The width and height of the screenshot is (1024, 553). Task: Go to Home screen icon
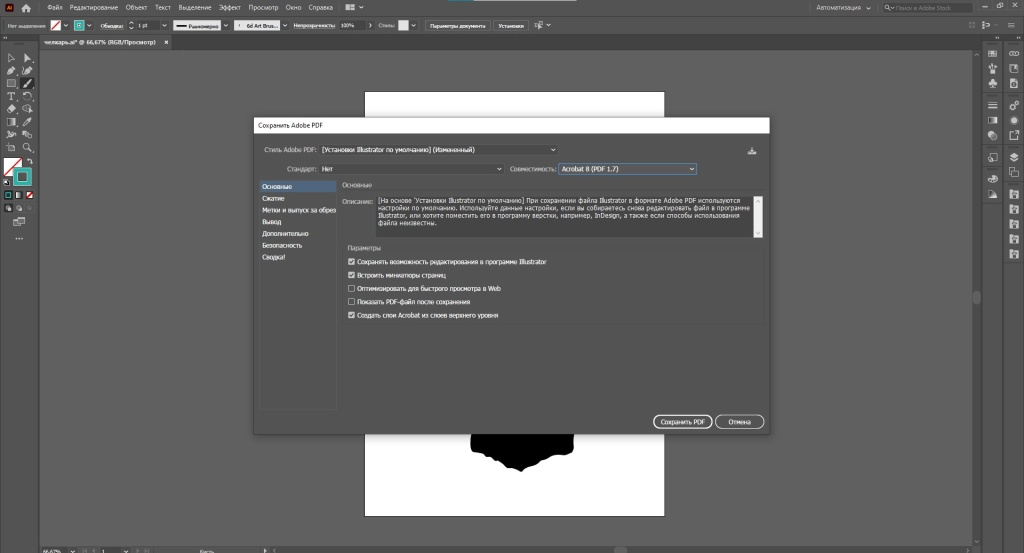pyautogui.click(x=26, y=8)
